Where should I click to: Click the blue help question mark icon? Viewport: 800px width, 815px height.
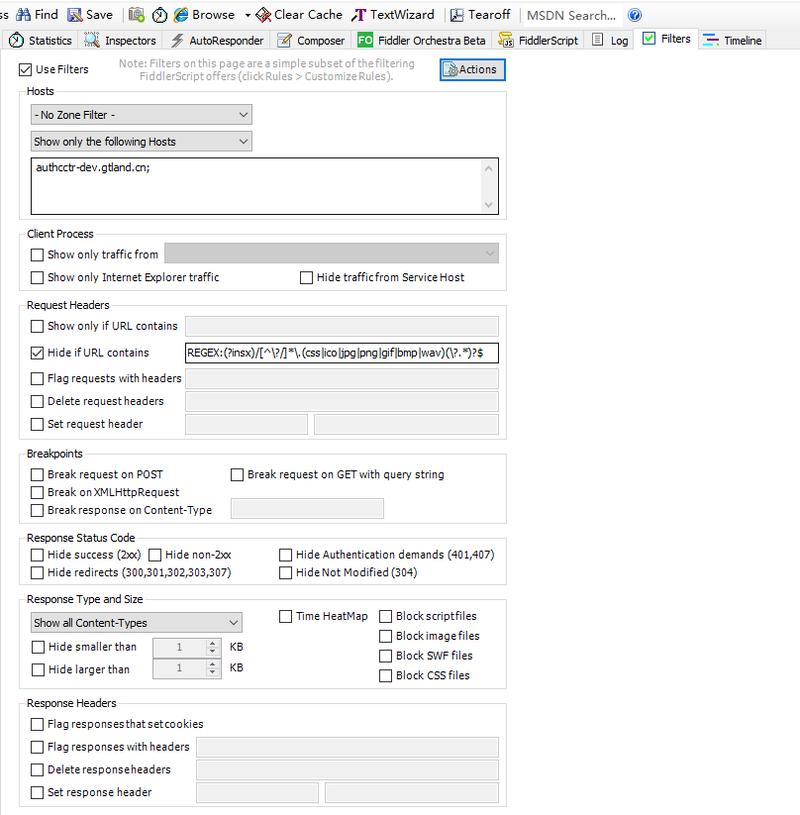click(x=635, y=15)
